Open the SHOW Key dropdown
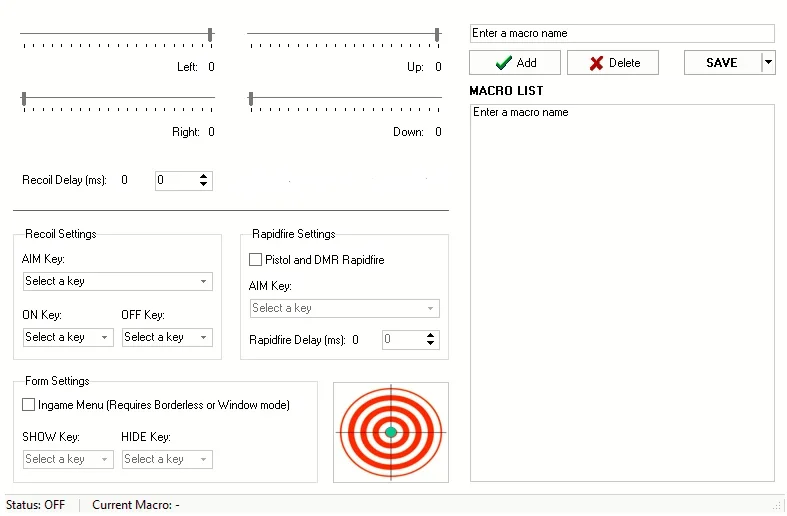This screenshot has height=516, width=787. coord(68,459)
